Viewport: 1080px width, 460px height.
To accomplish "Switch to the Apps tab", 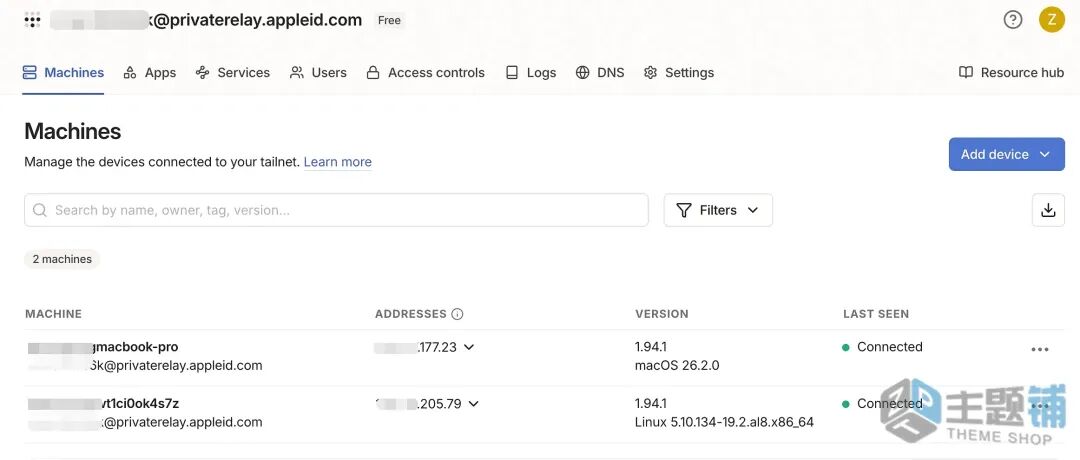I will pyautogui.click(x=150, y=72).
